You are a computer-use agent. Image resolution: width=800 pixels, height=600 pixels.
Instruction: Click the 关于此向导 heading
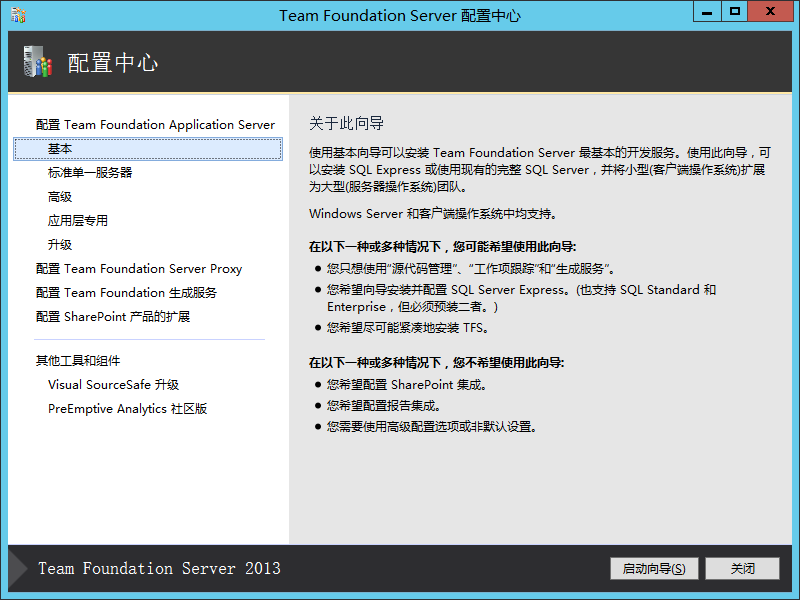click(x=346, y=123)
